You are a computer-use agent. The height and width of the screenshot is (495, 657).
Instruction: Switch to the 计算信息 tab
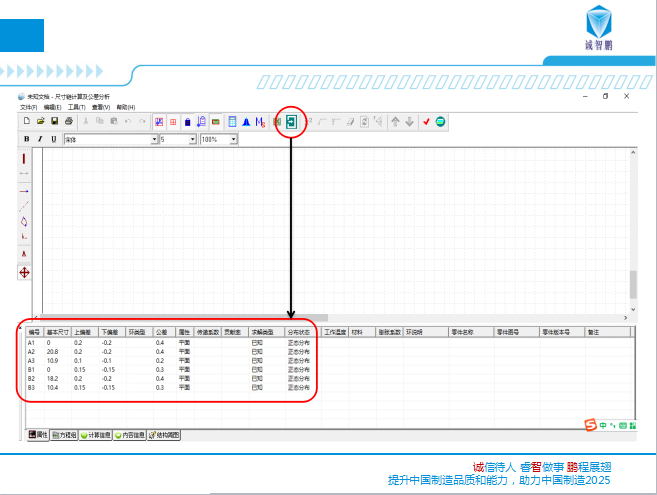(96, 435)
